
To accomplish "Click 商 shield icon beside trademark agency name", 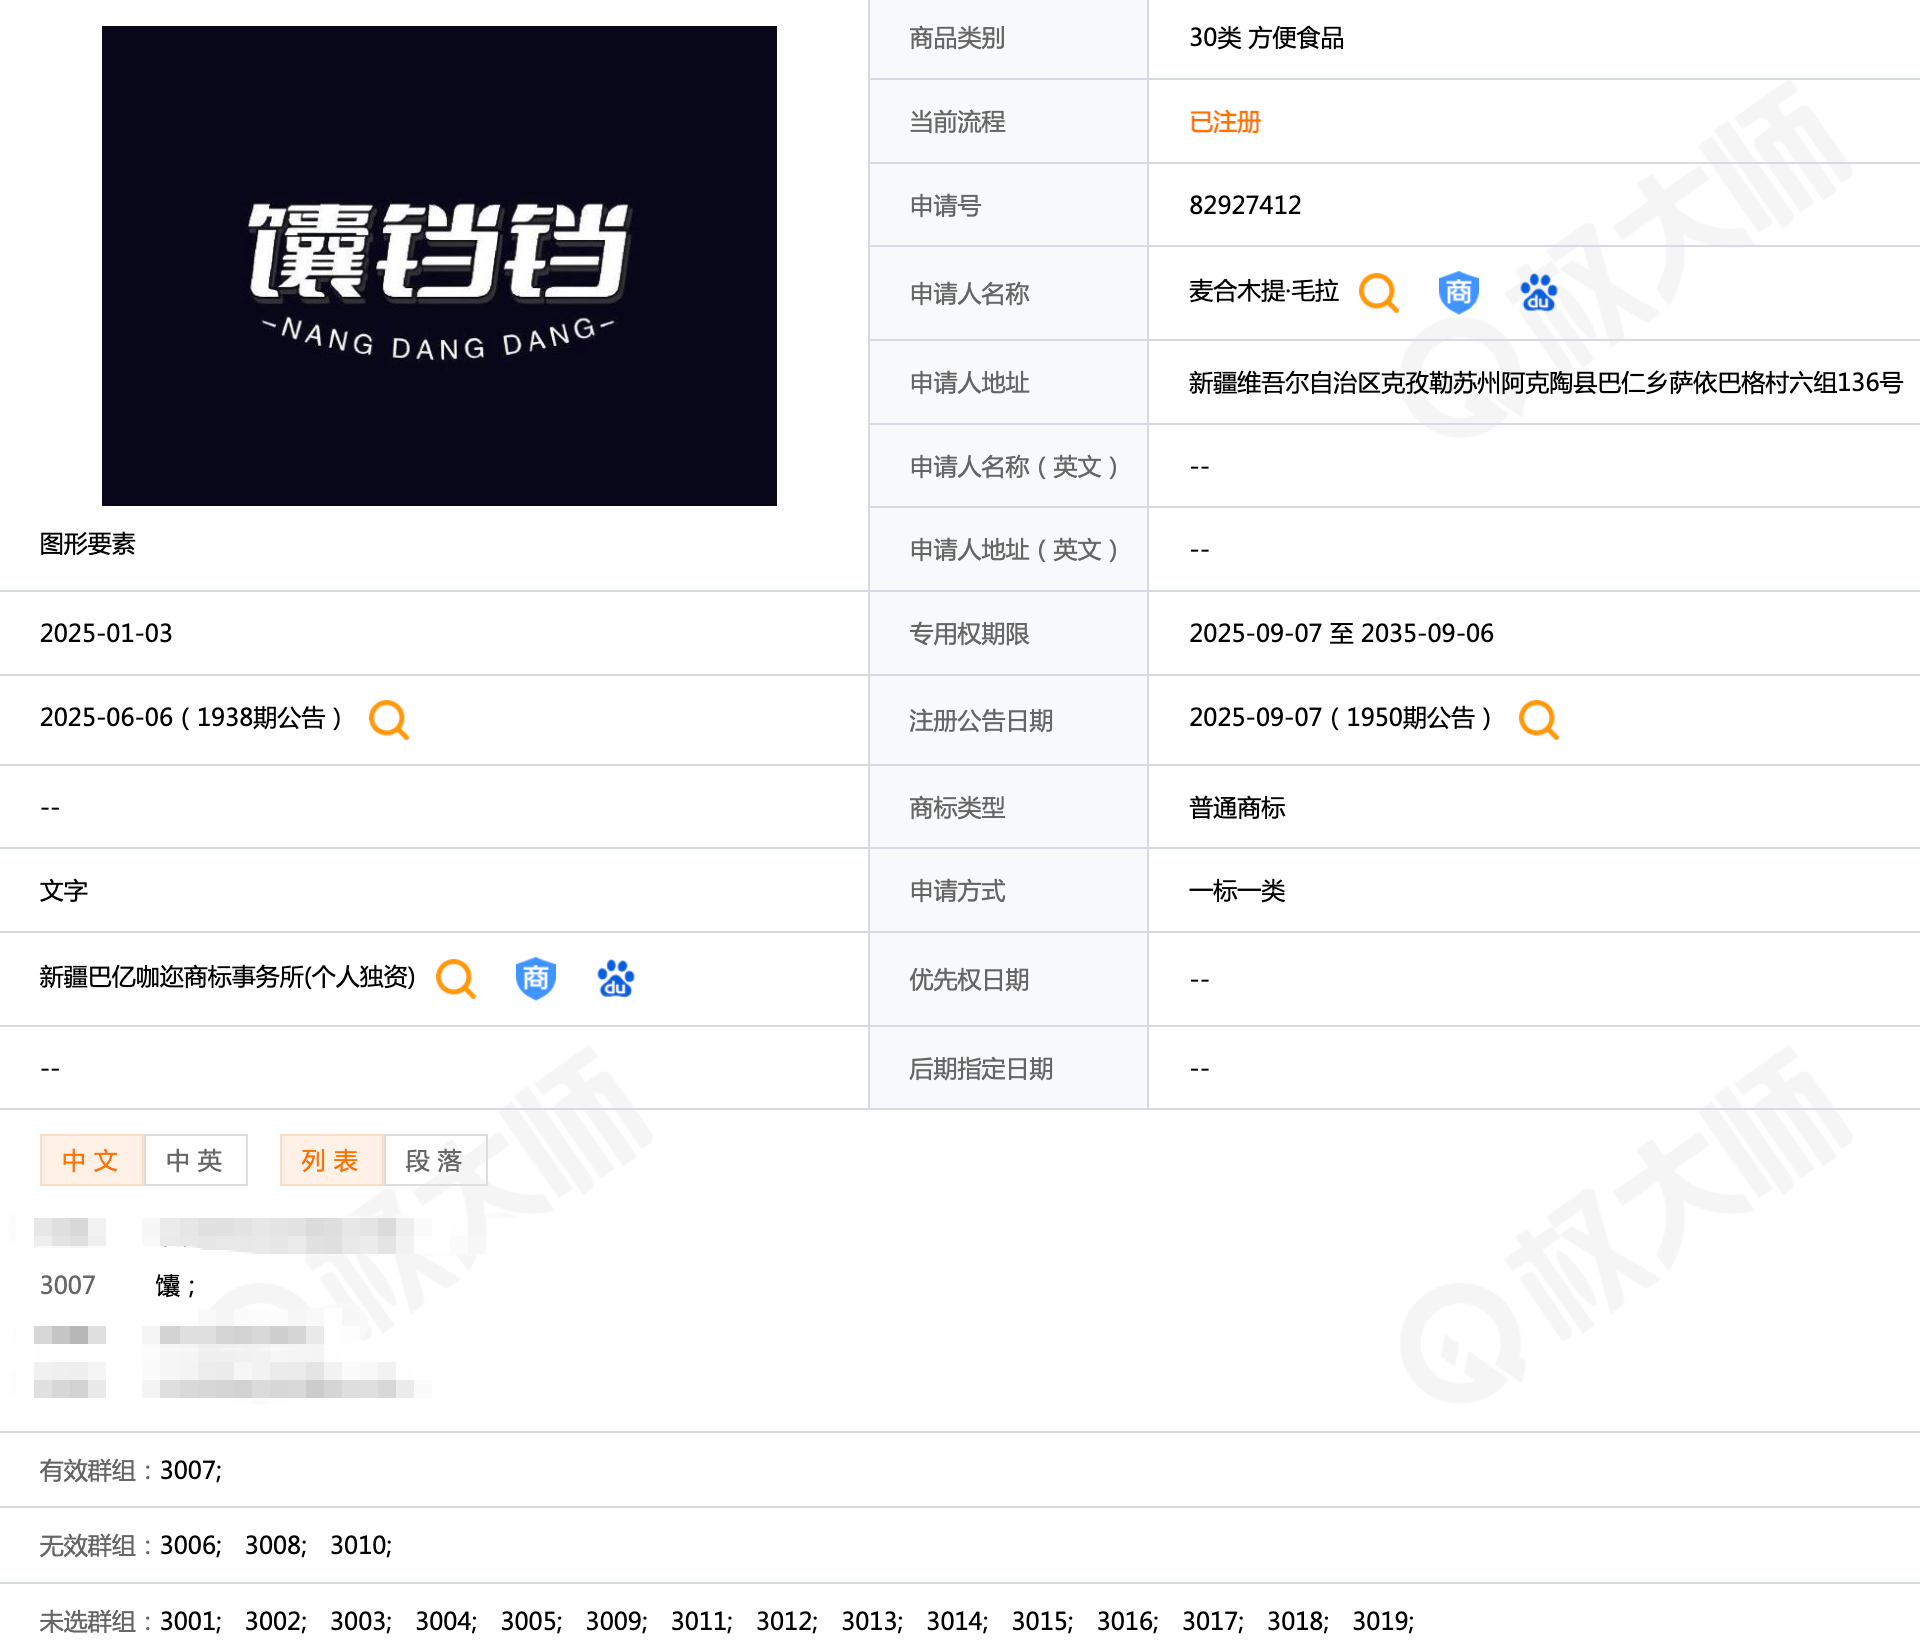I will [x=535, y=978].
